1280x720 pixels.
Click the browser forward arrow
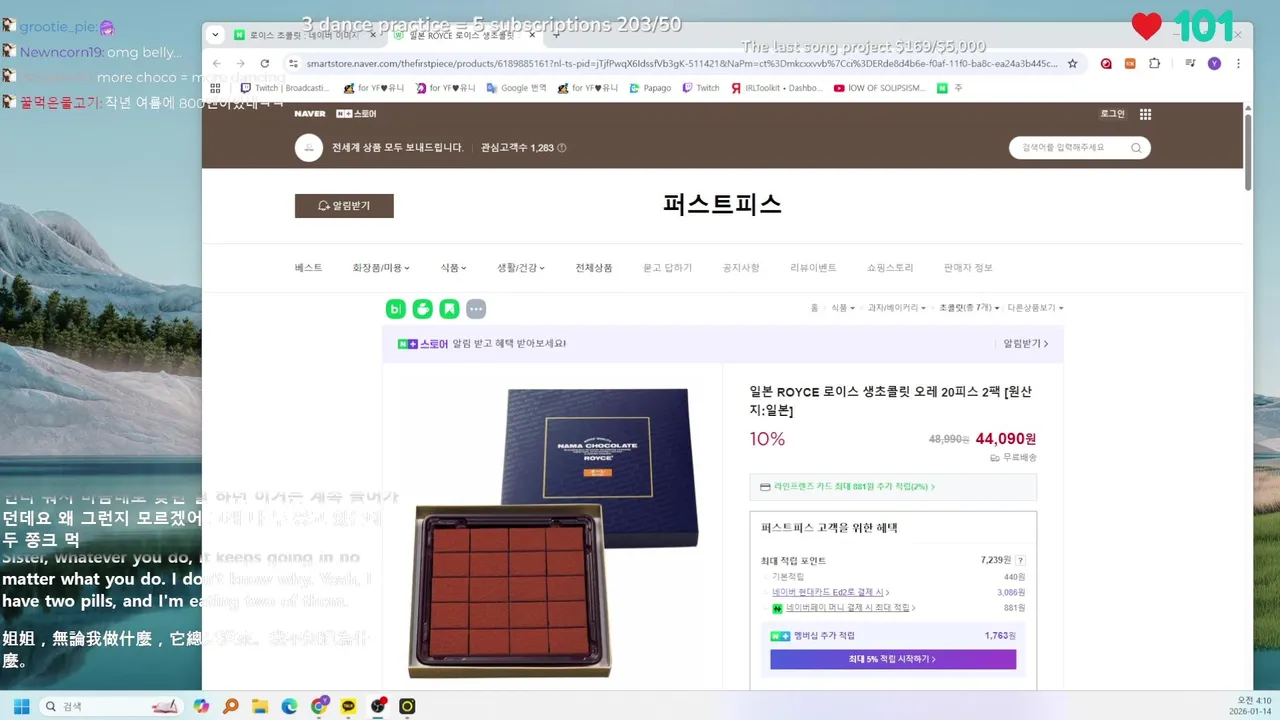(240, 63)
